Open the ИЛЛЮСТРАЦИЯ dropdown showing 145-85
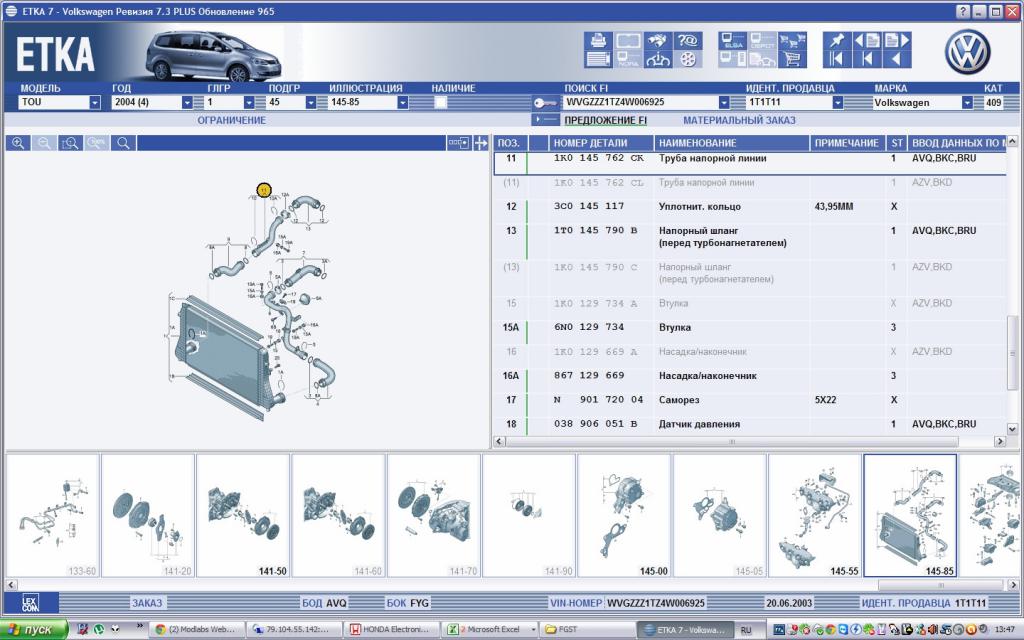Viewport: 1024px width, 640px height. coord(403,103)
